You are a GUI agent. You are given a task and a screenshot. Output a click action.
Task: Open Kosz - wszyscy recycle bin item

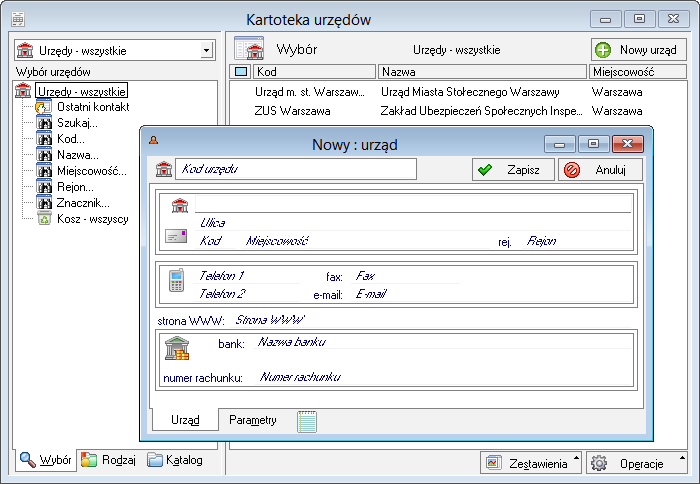[x=92, y=219]
